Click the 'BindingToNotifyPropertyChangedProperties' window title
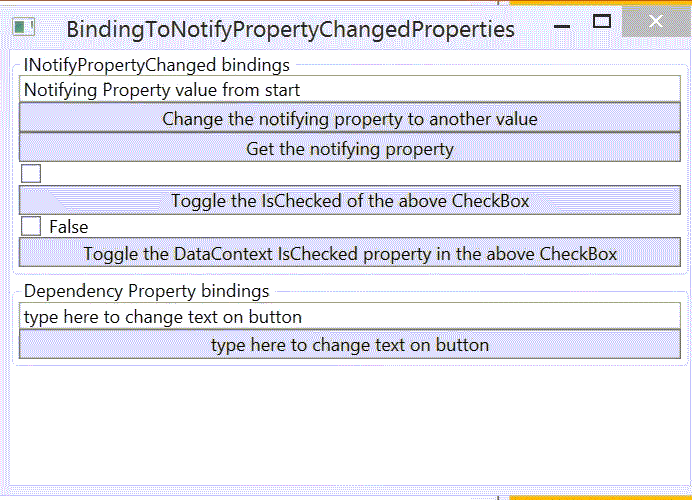This screenshot has width=692, height=500. point(290,30)
